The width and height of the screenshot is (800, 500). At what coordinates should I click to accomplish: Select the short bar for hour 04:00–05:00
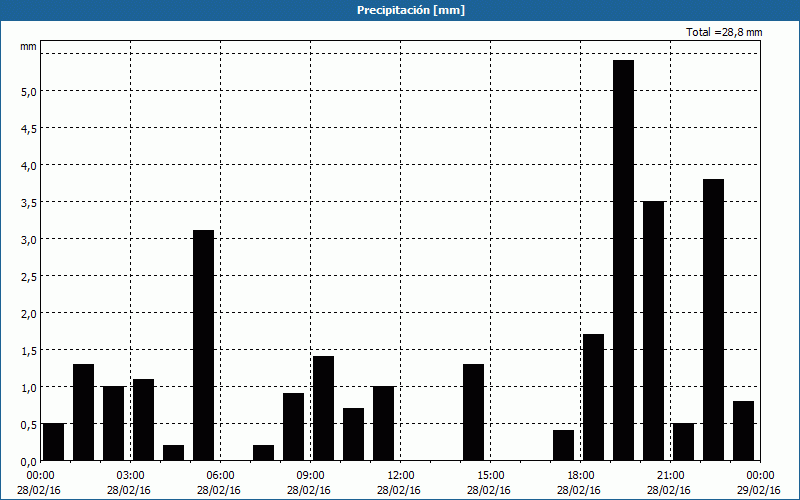173,453
